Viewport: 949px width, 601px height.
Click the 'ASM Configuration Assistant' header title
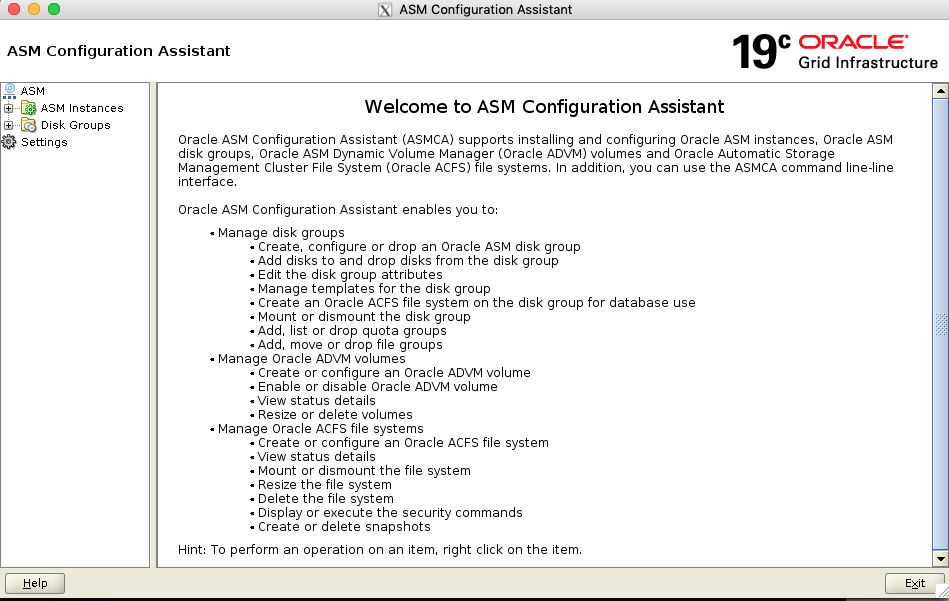[119, 51]
